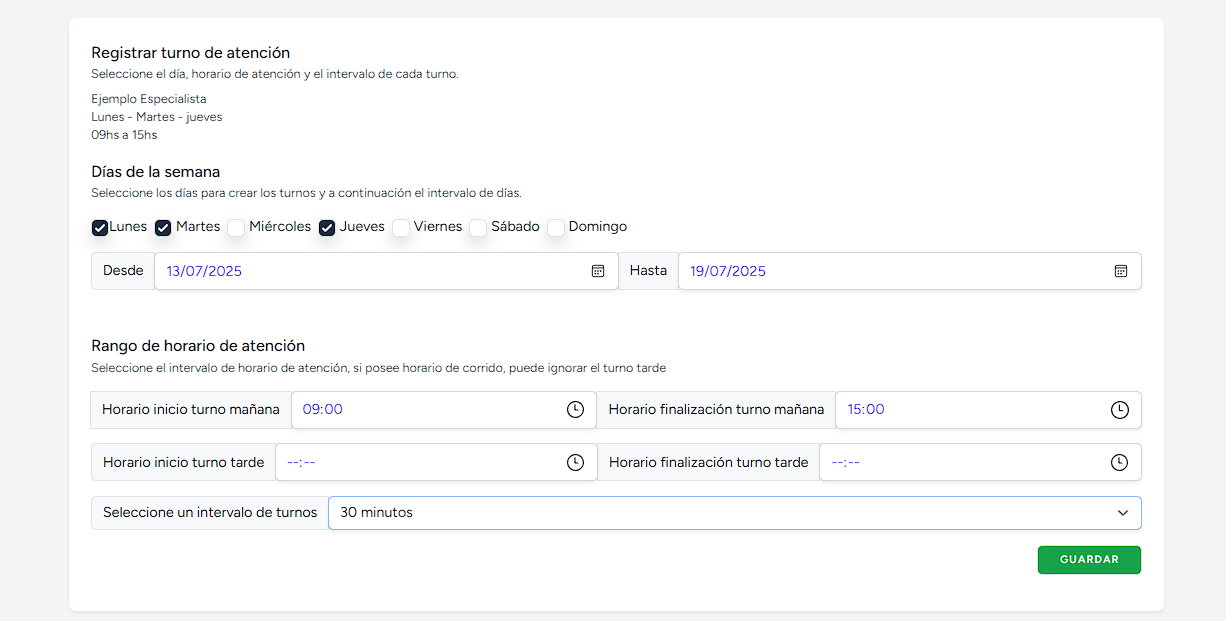Uncheck the Jueves checkbox
The width and height of the screenshot is (1226, 621).
(327, 228)
